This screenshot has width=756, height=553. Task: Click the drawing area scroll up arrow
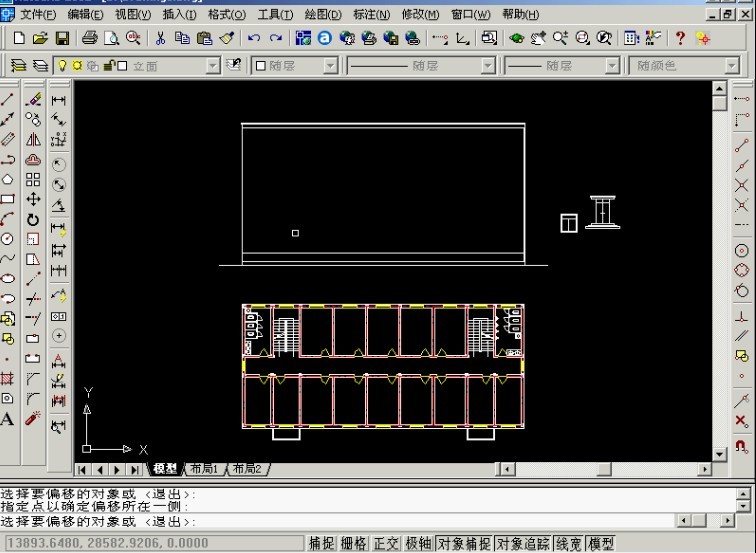[x=719, y=88]
